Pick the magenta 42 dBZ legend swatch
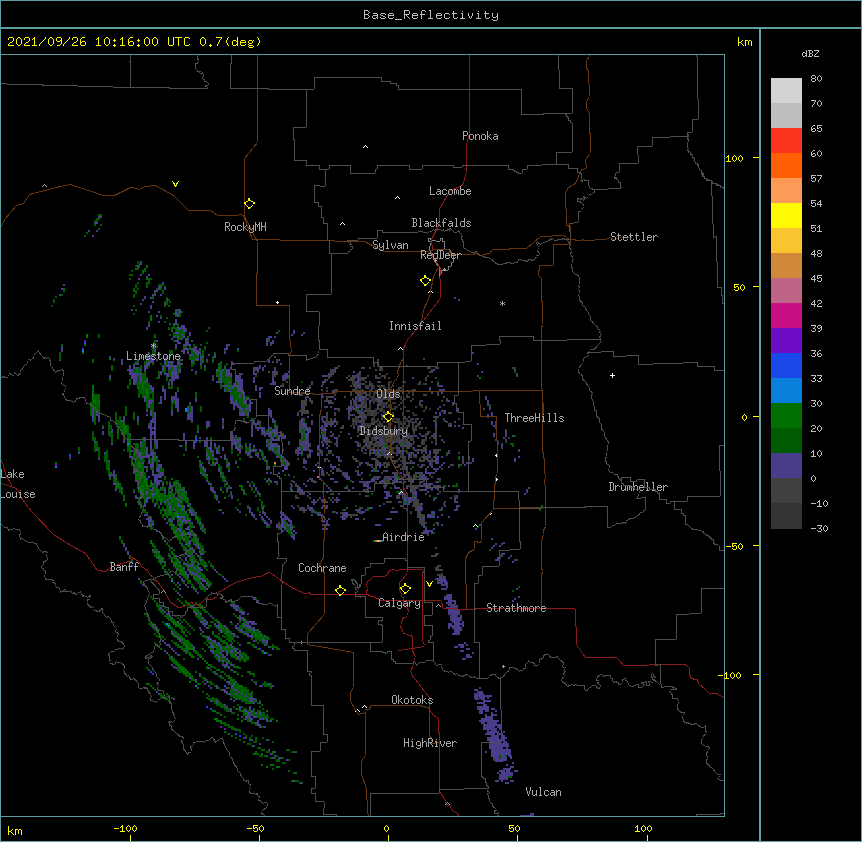The height and width of the screenshot is (842, 862). click(786, 315)
